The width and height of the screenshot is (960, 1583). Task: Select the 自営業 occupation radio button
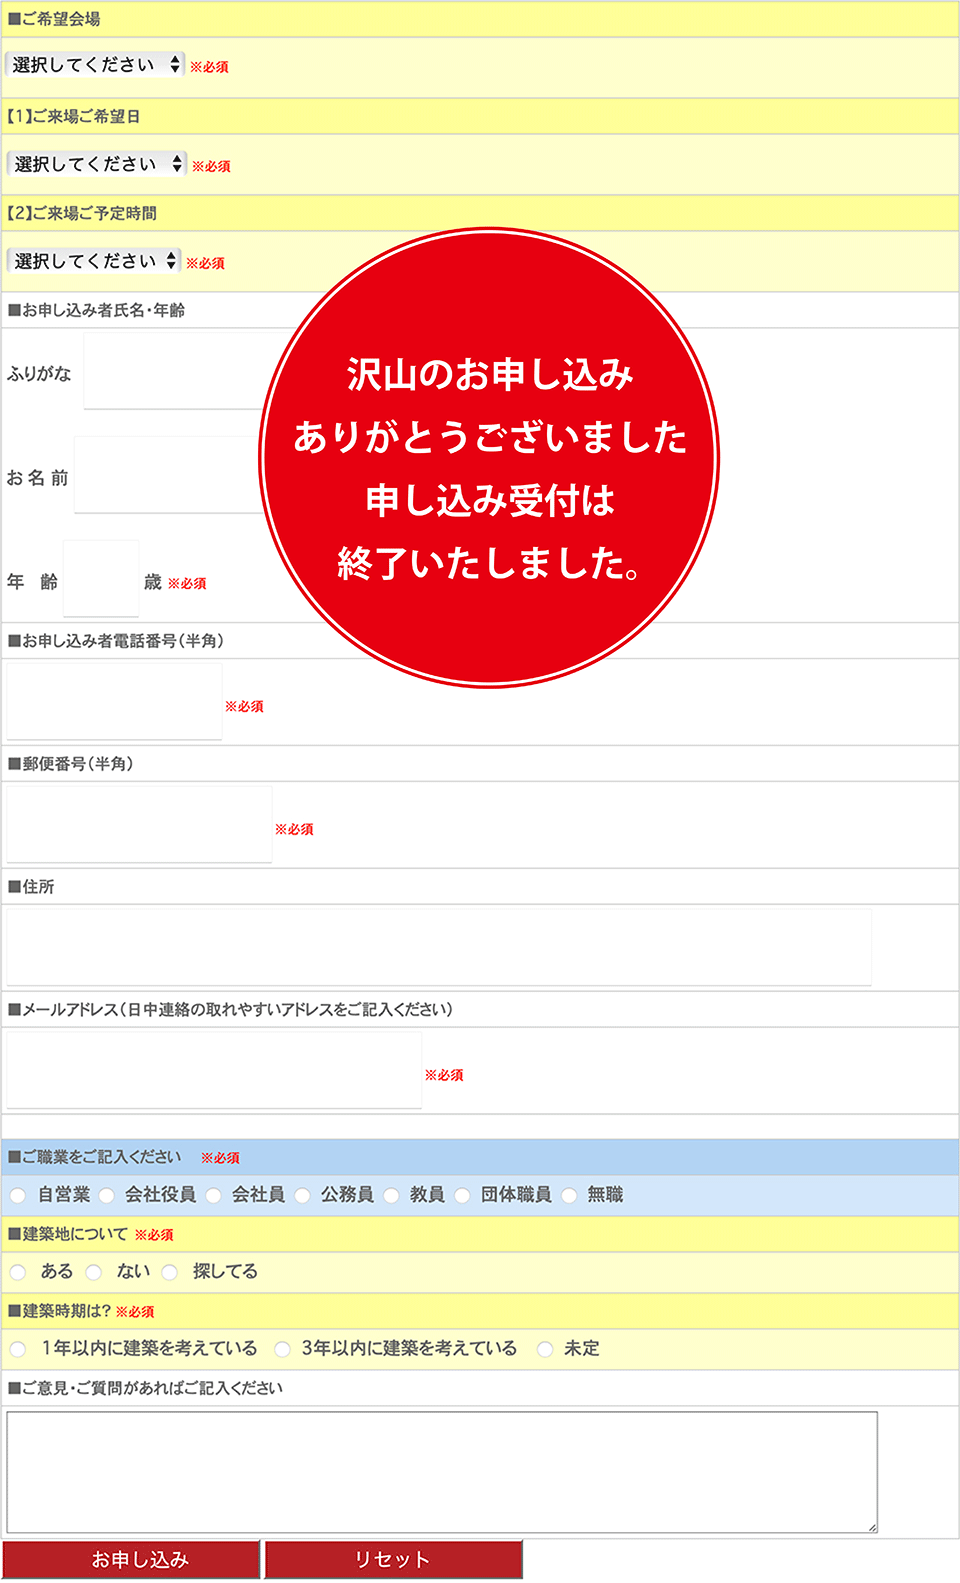coord(18,1195)
